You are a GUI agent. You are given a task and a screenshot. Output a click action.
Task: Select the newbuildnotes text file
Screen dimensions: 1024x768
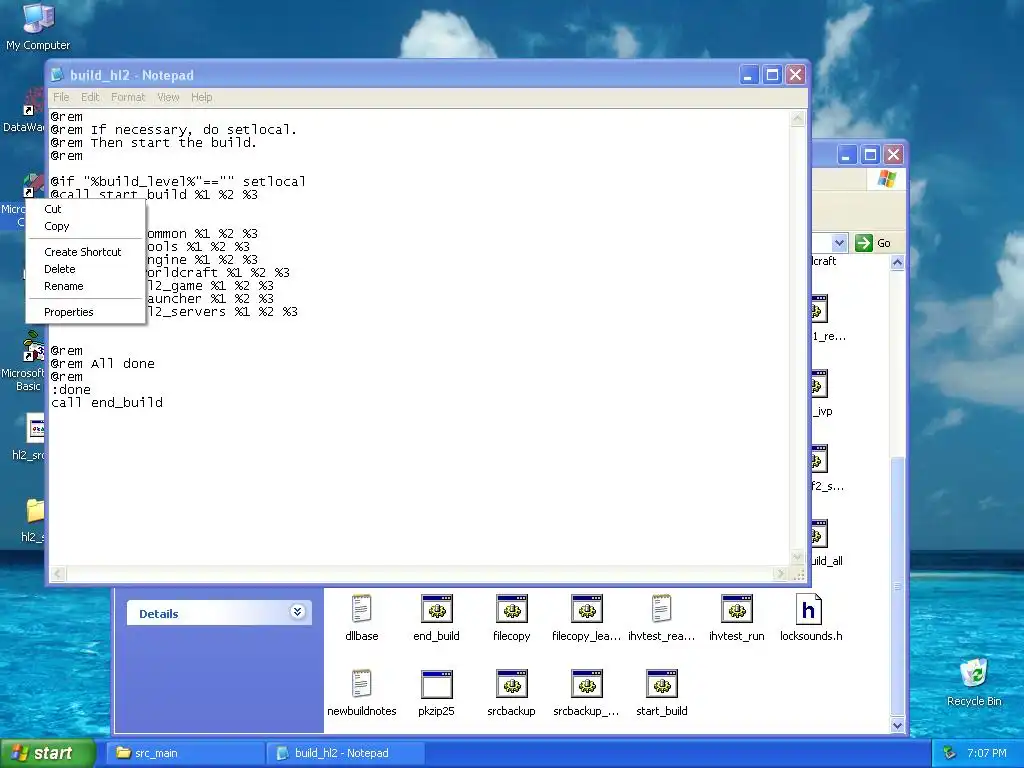pos(361,694)
